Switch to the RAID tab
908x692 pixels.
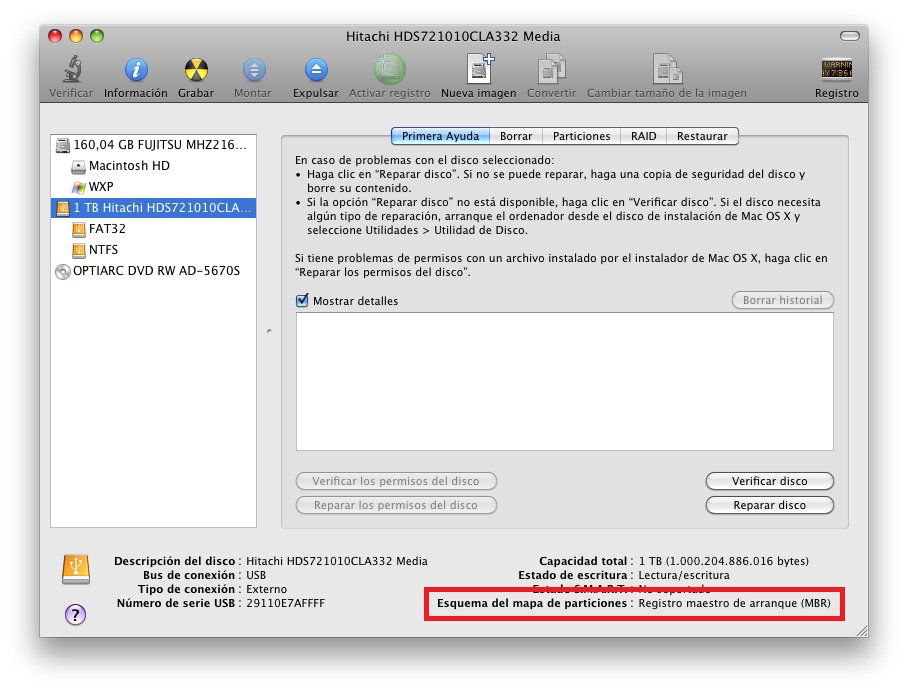[643, 136]
